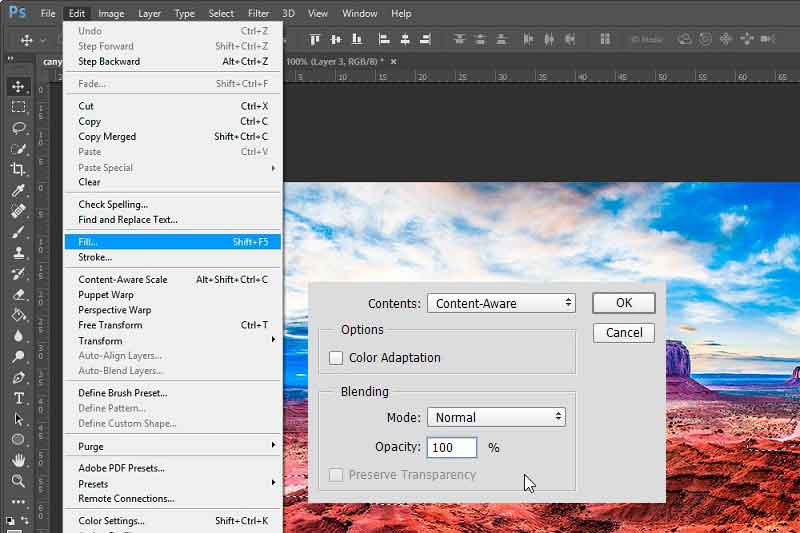
Task: Select the Eyedropper tool
Action: tap(19, 190)
